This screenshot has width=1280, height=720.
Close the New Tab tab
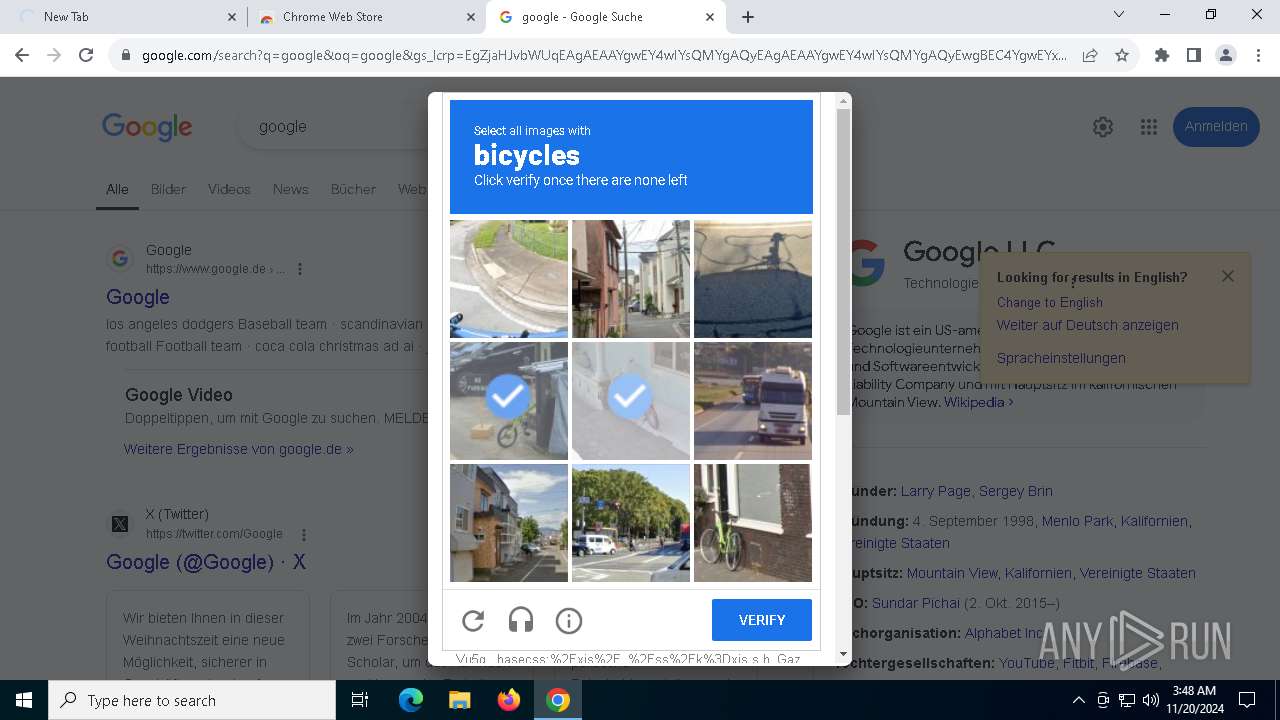point(232,17)
